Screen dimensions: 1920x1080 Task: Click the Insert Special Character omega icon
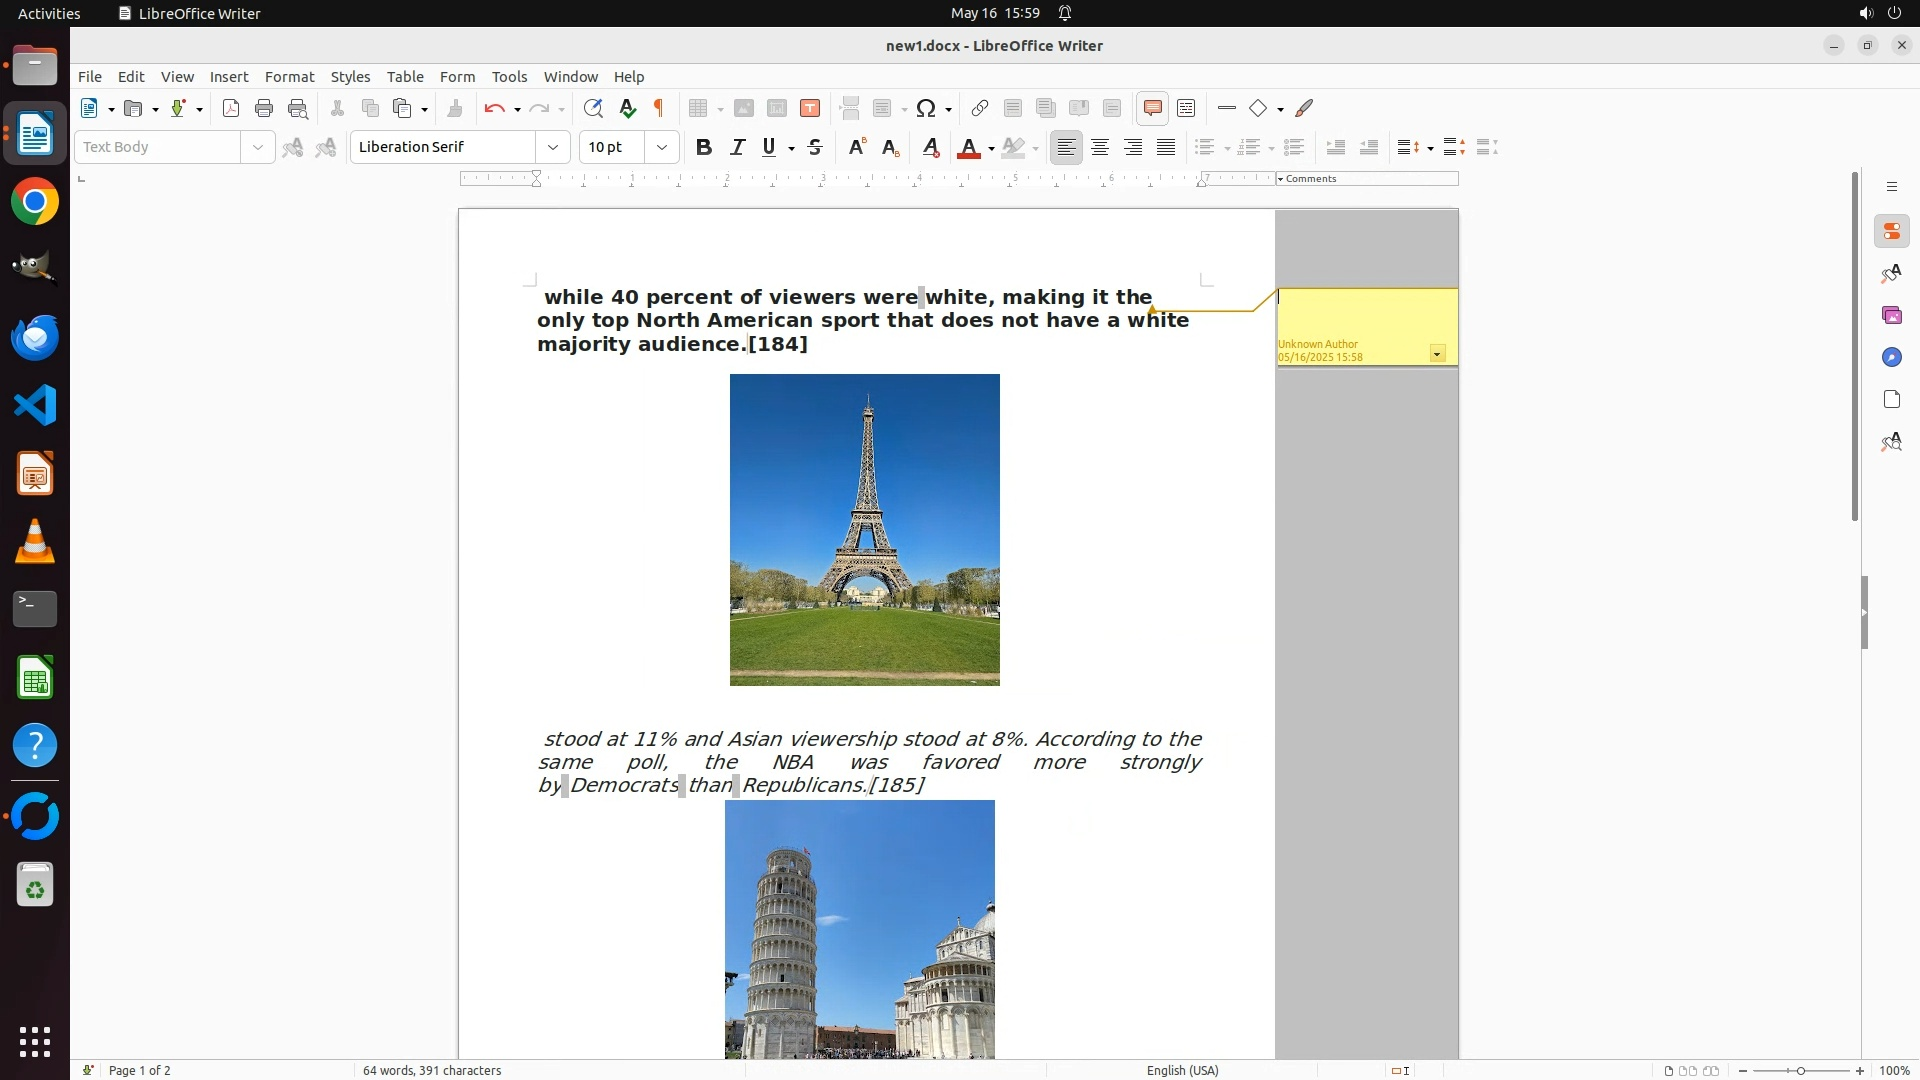(x=926, y=109)
